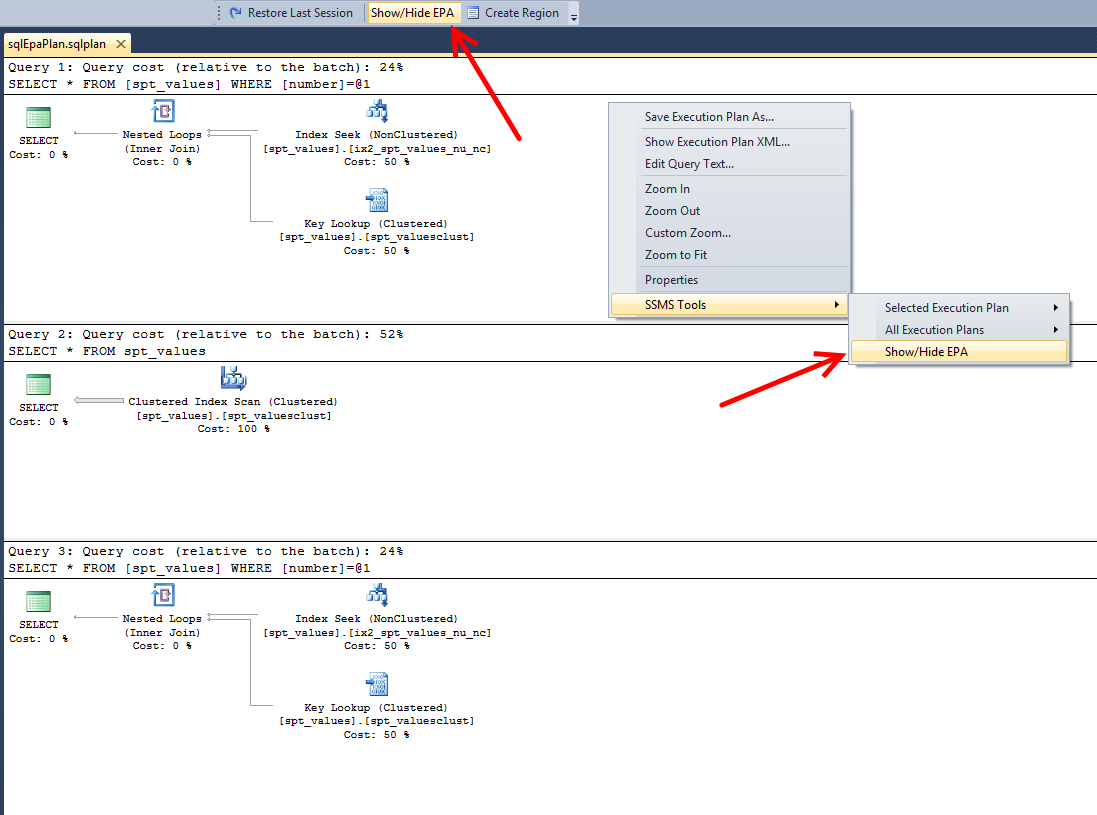Click the Clustered Index Scan icon
The height and width of the screenshot is (815, 1097).
tap(233, 379)
